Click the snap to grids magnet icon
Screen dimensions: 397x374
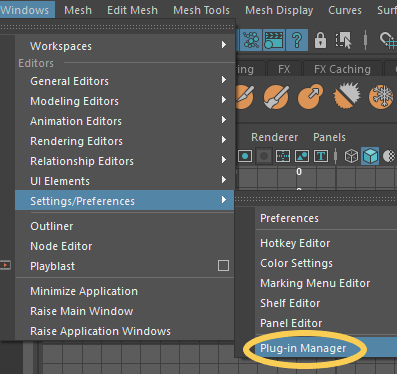tap(388, 40)
